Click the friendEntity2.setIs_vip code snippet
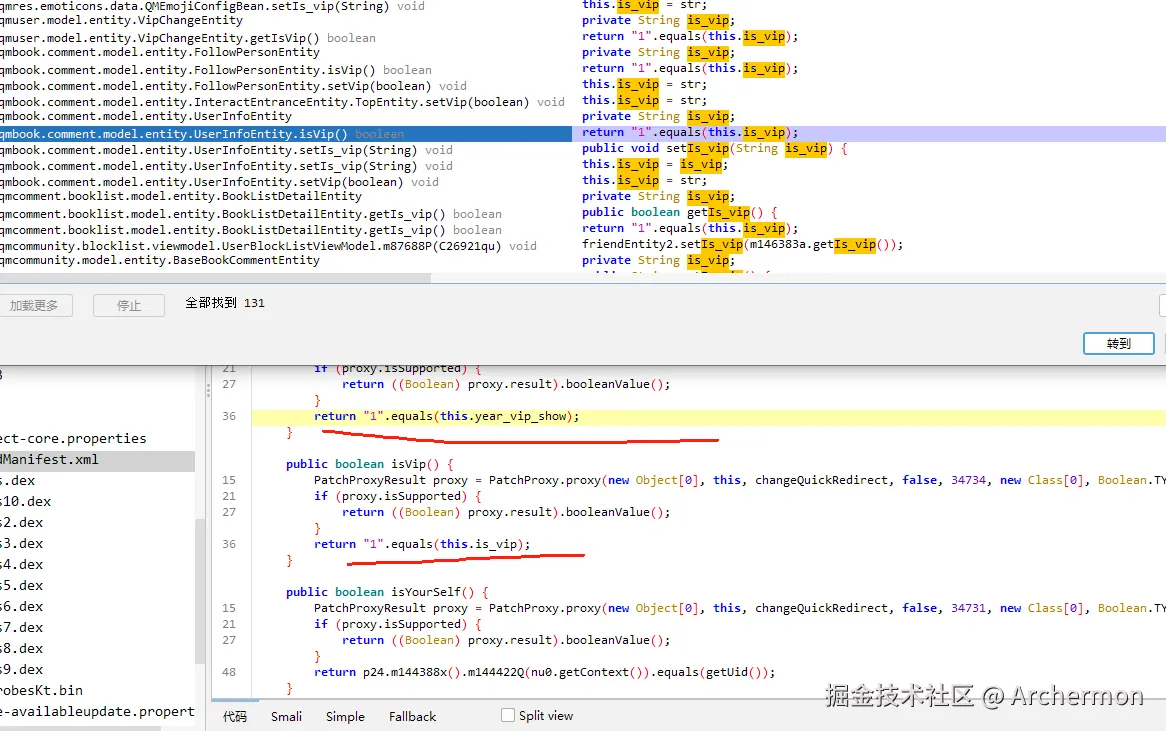The width and height of the screenshot is (1166, 731). point(742,245)
